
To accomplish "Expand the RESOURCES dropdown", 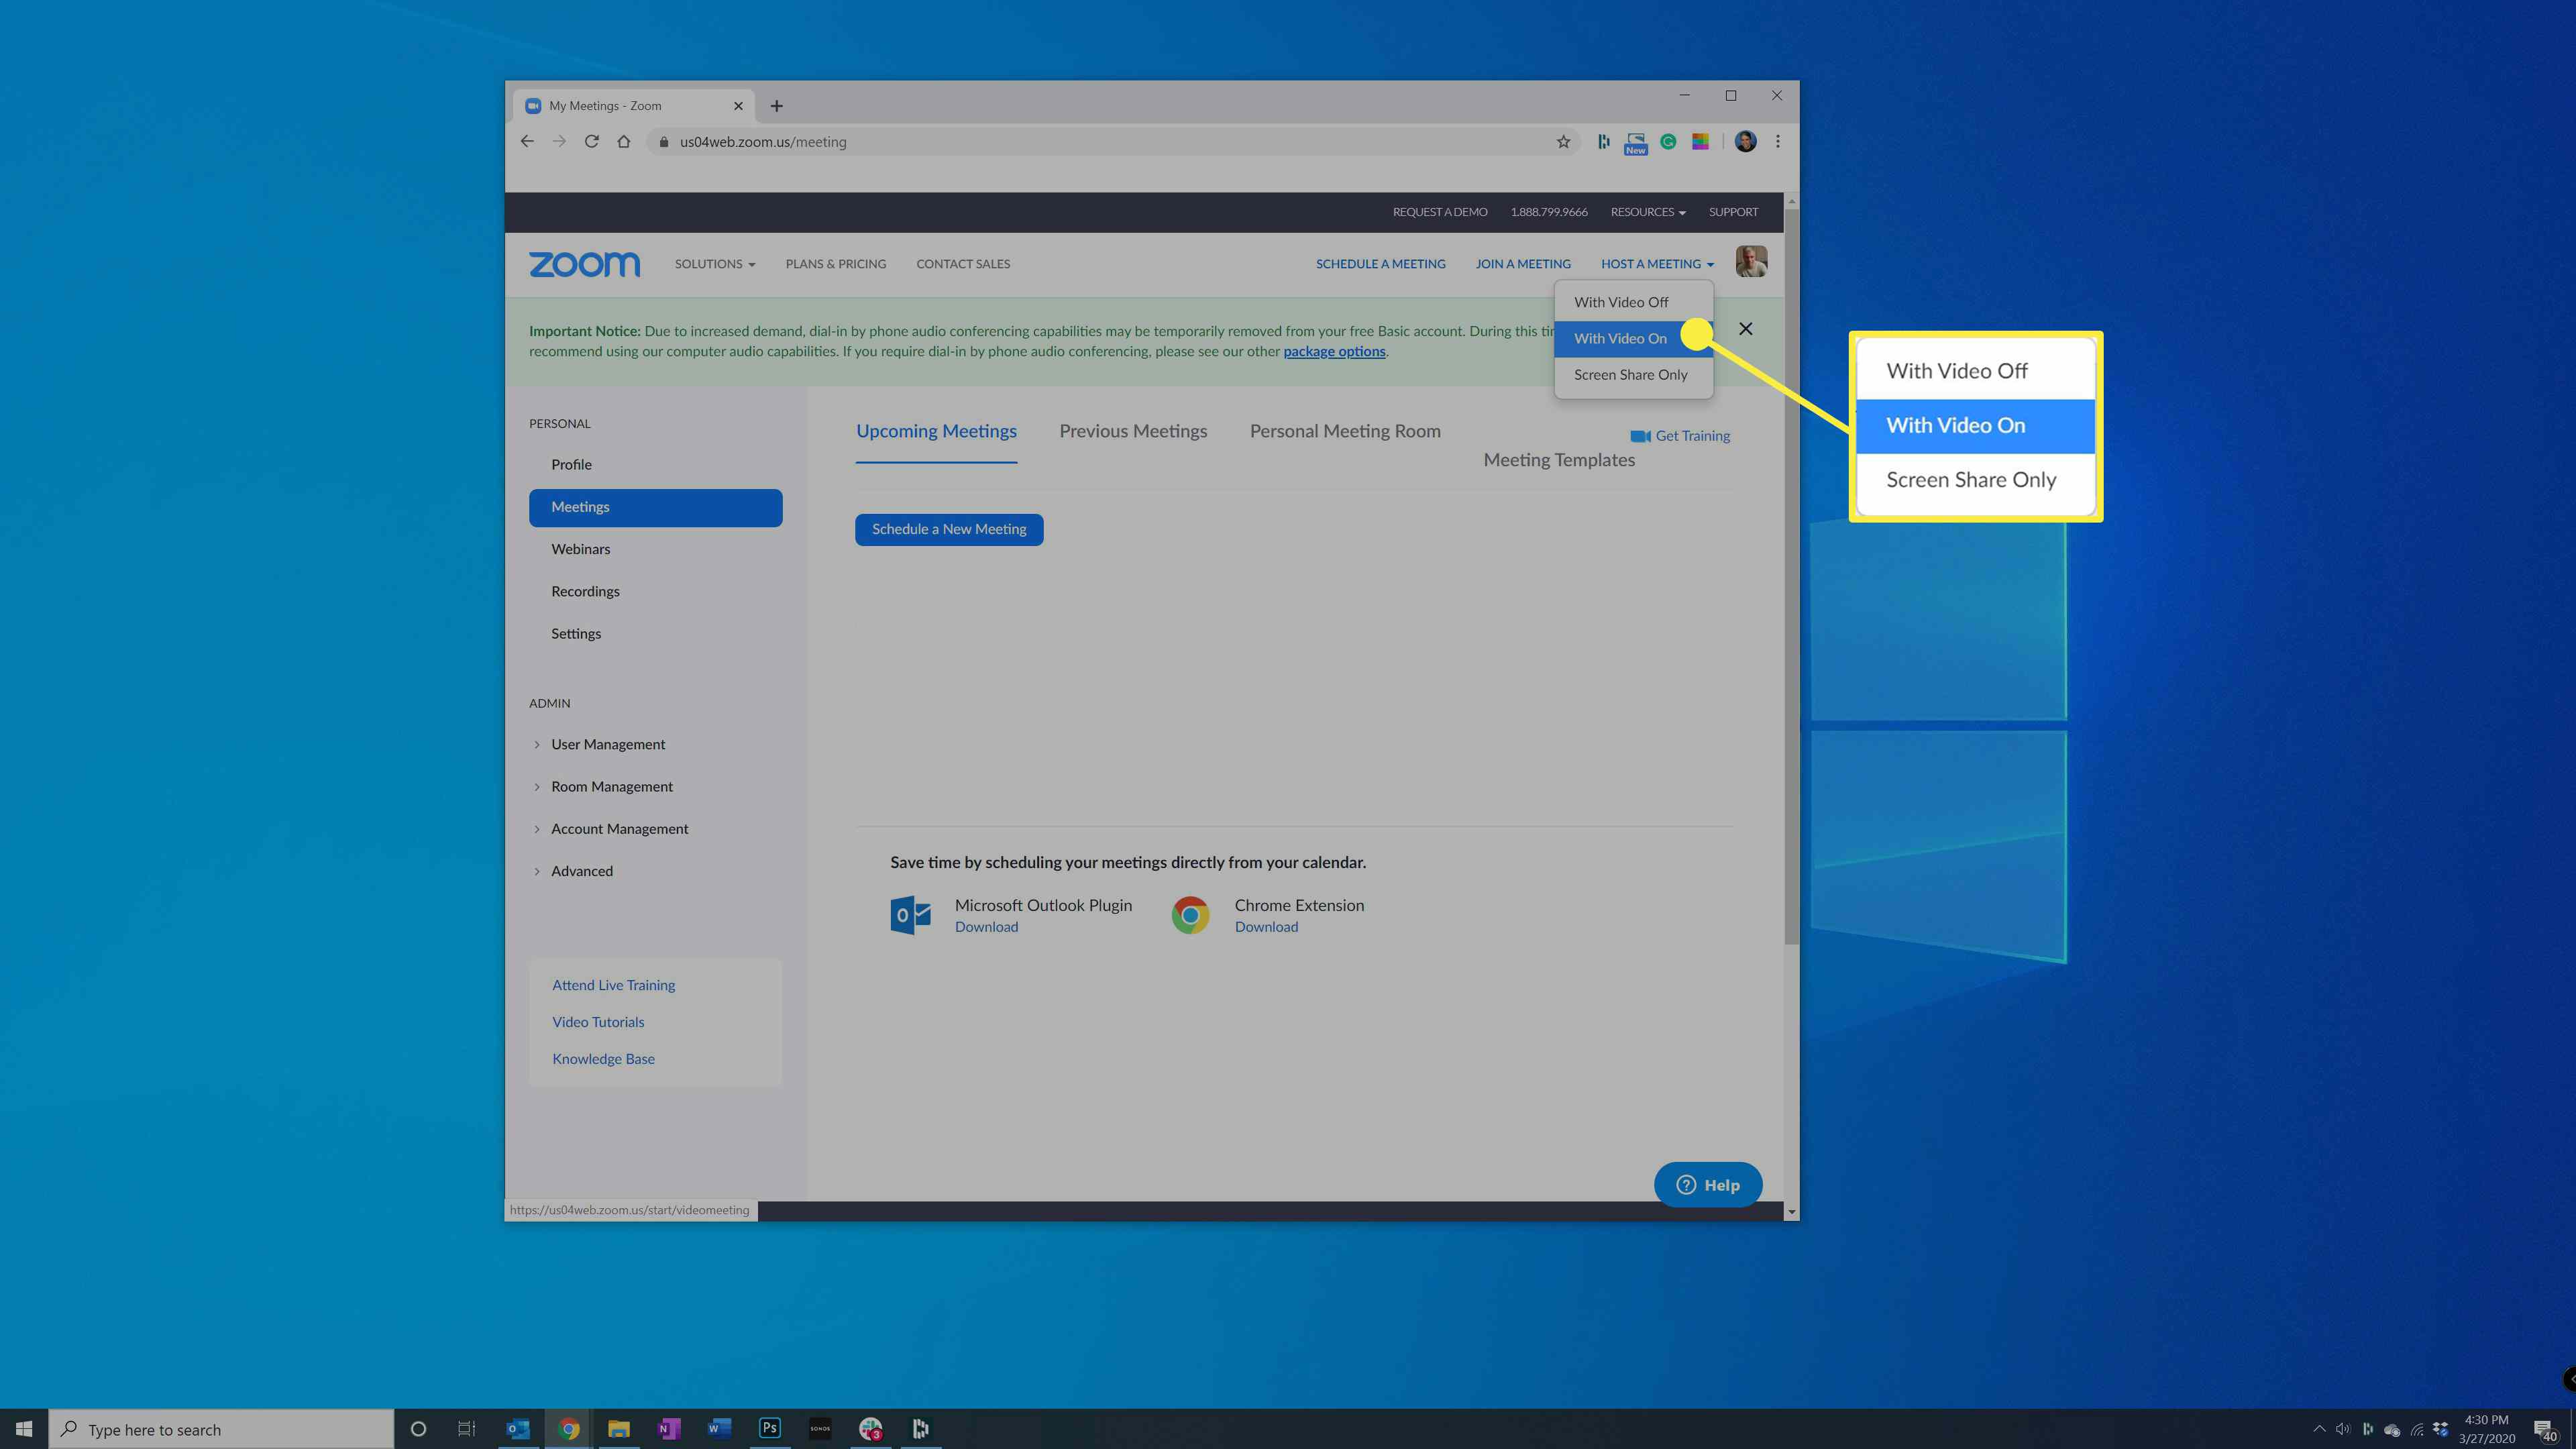I will [x=1647, y=212].
